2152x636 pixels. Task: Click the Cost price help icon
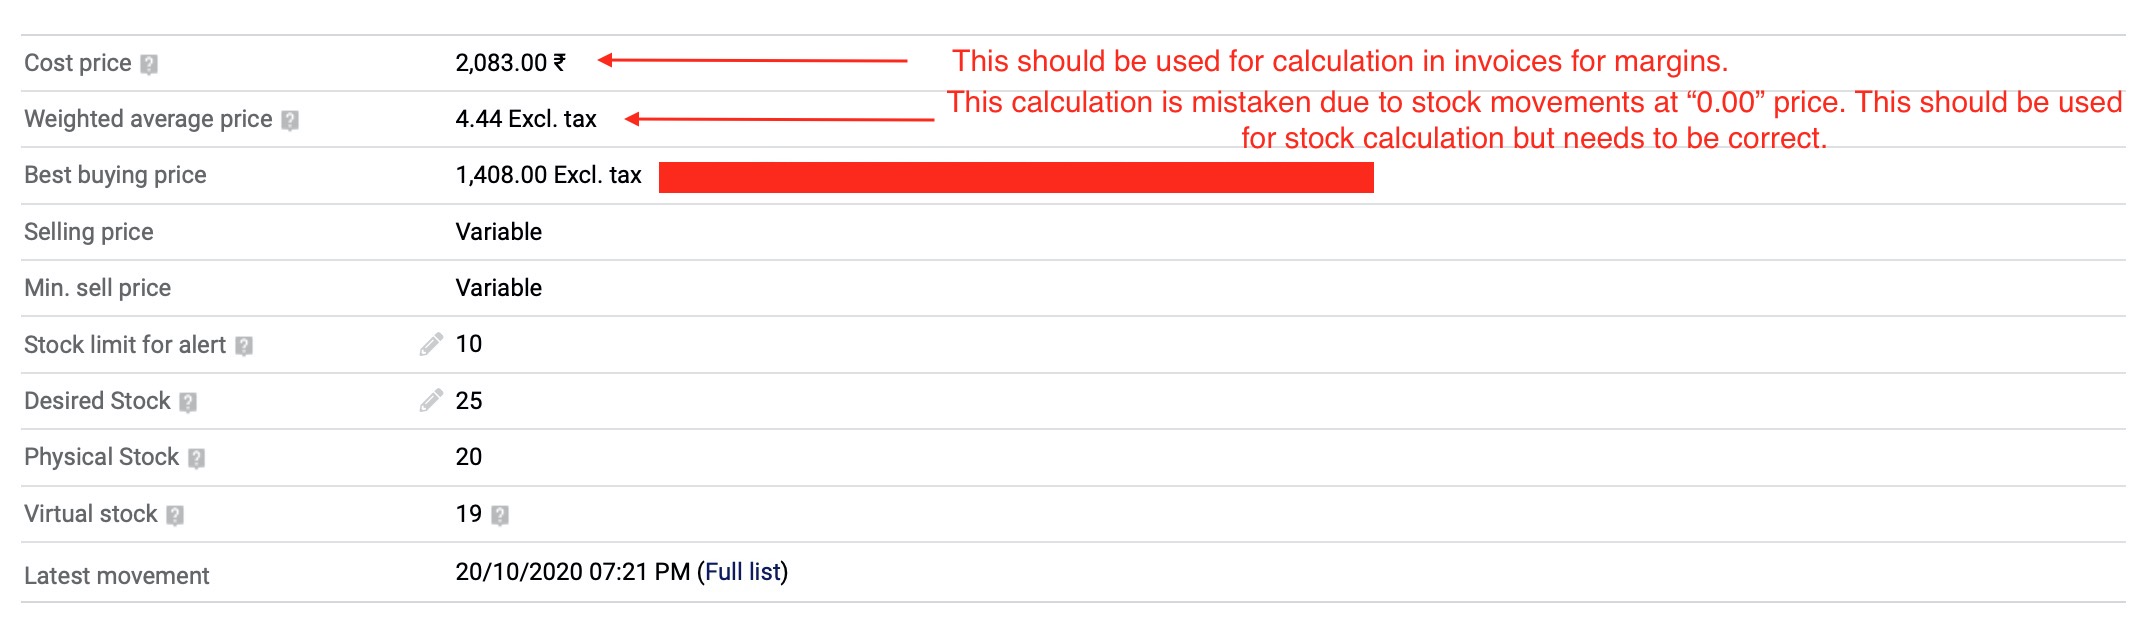pyautogui.click(x=152, y=63)
